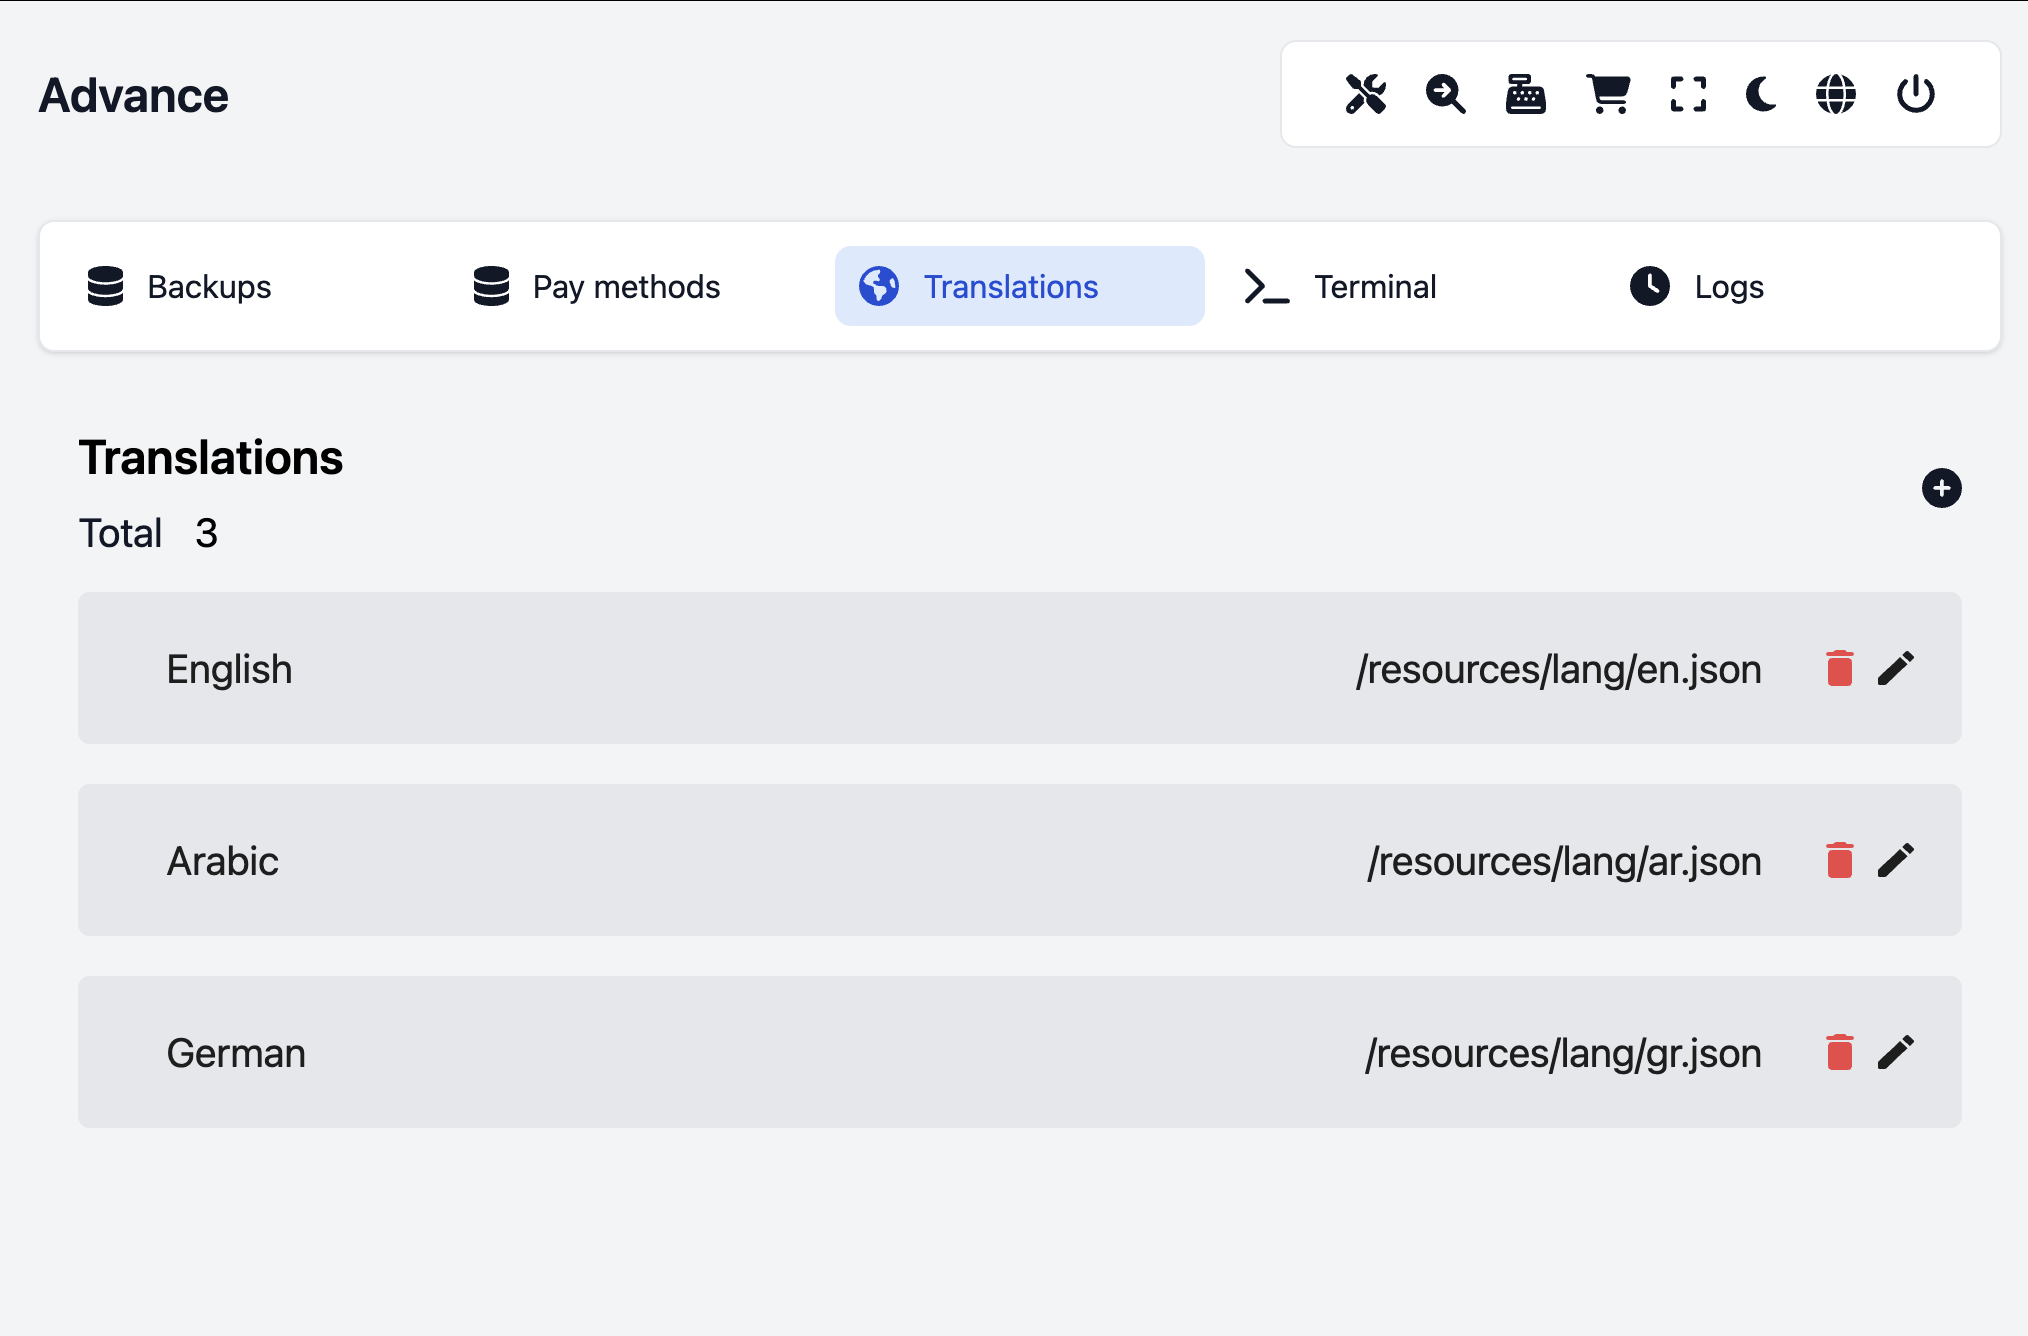
Task: Add a new translation with plus button
Action: [x=1941, y=488]
